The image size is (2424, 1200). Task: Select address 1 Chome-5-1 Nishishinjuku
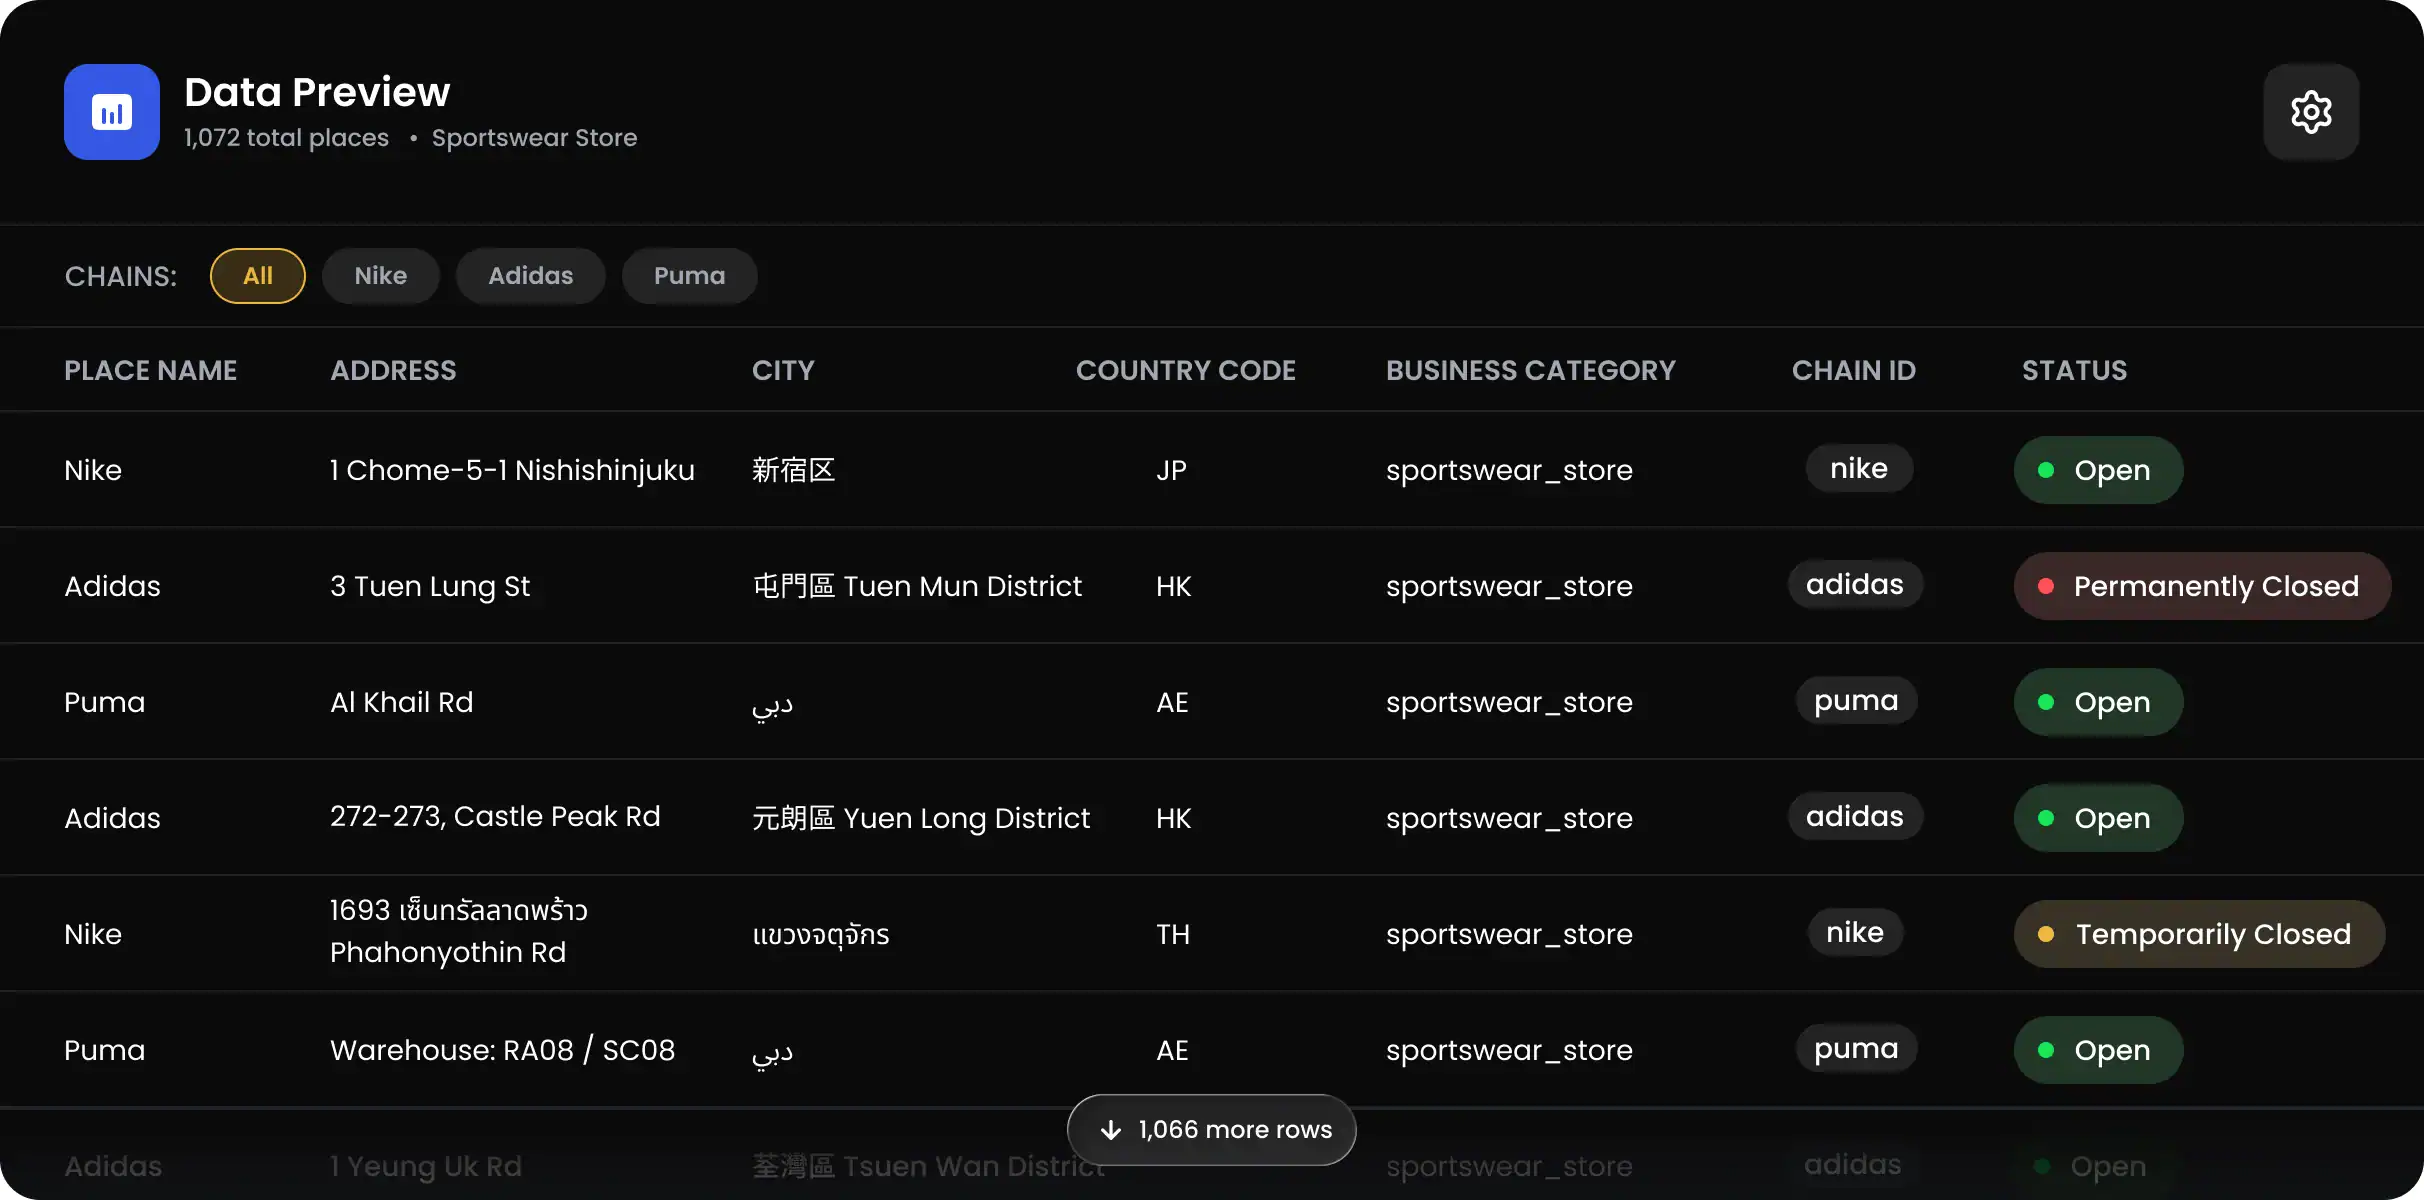tap(512, 470)
